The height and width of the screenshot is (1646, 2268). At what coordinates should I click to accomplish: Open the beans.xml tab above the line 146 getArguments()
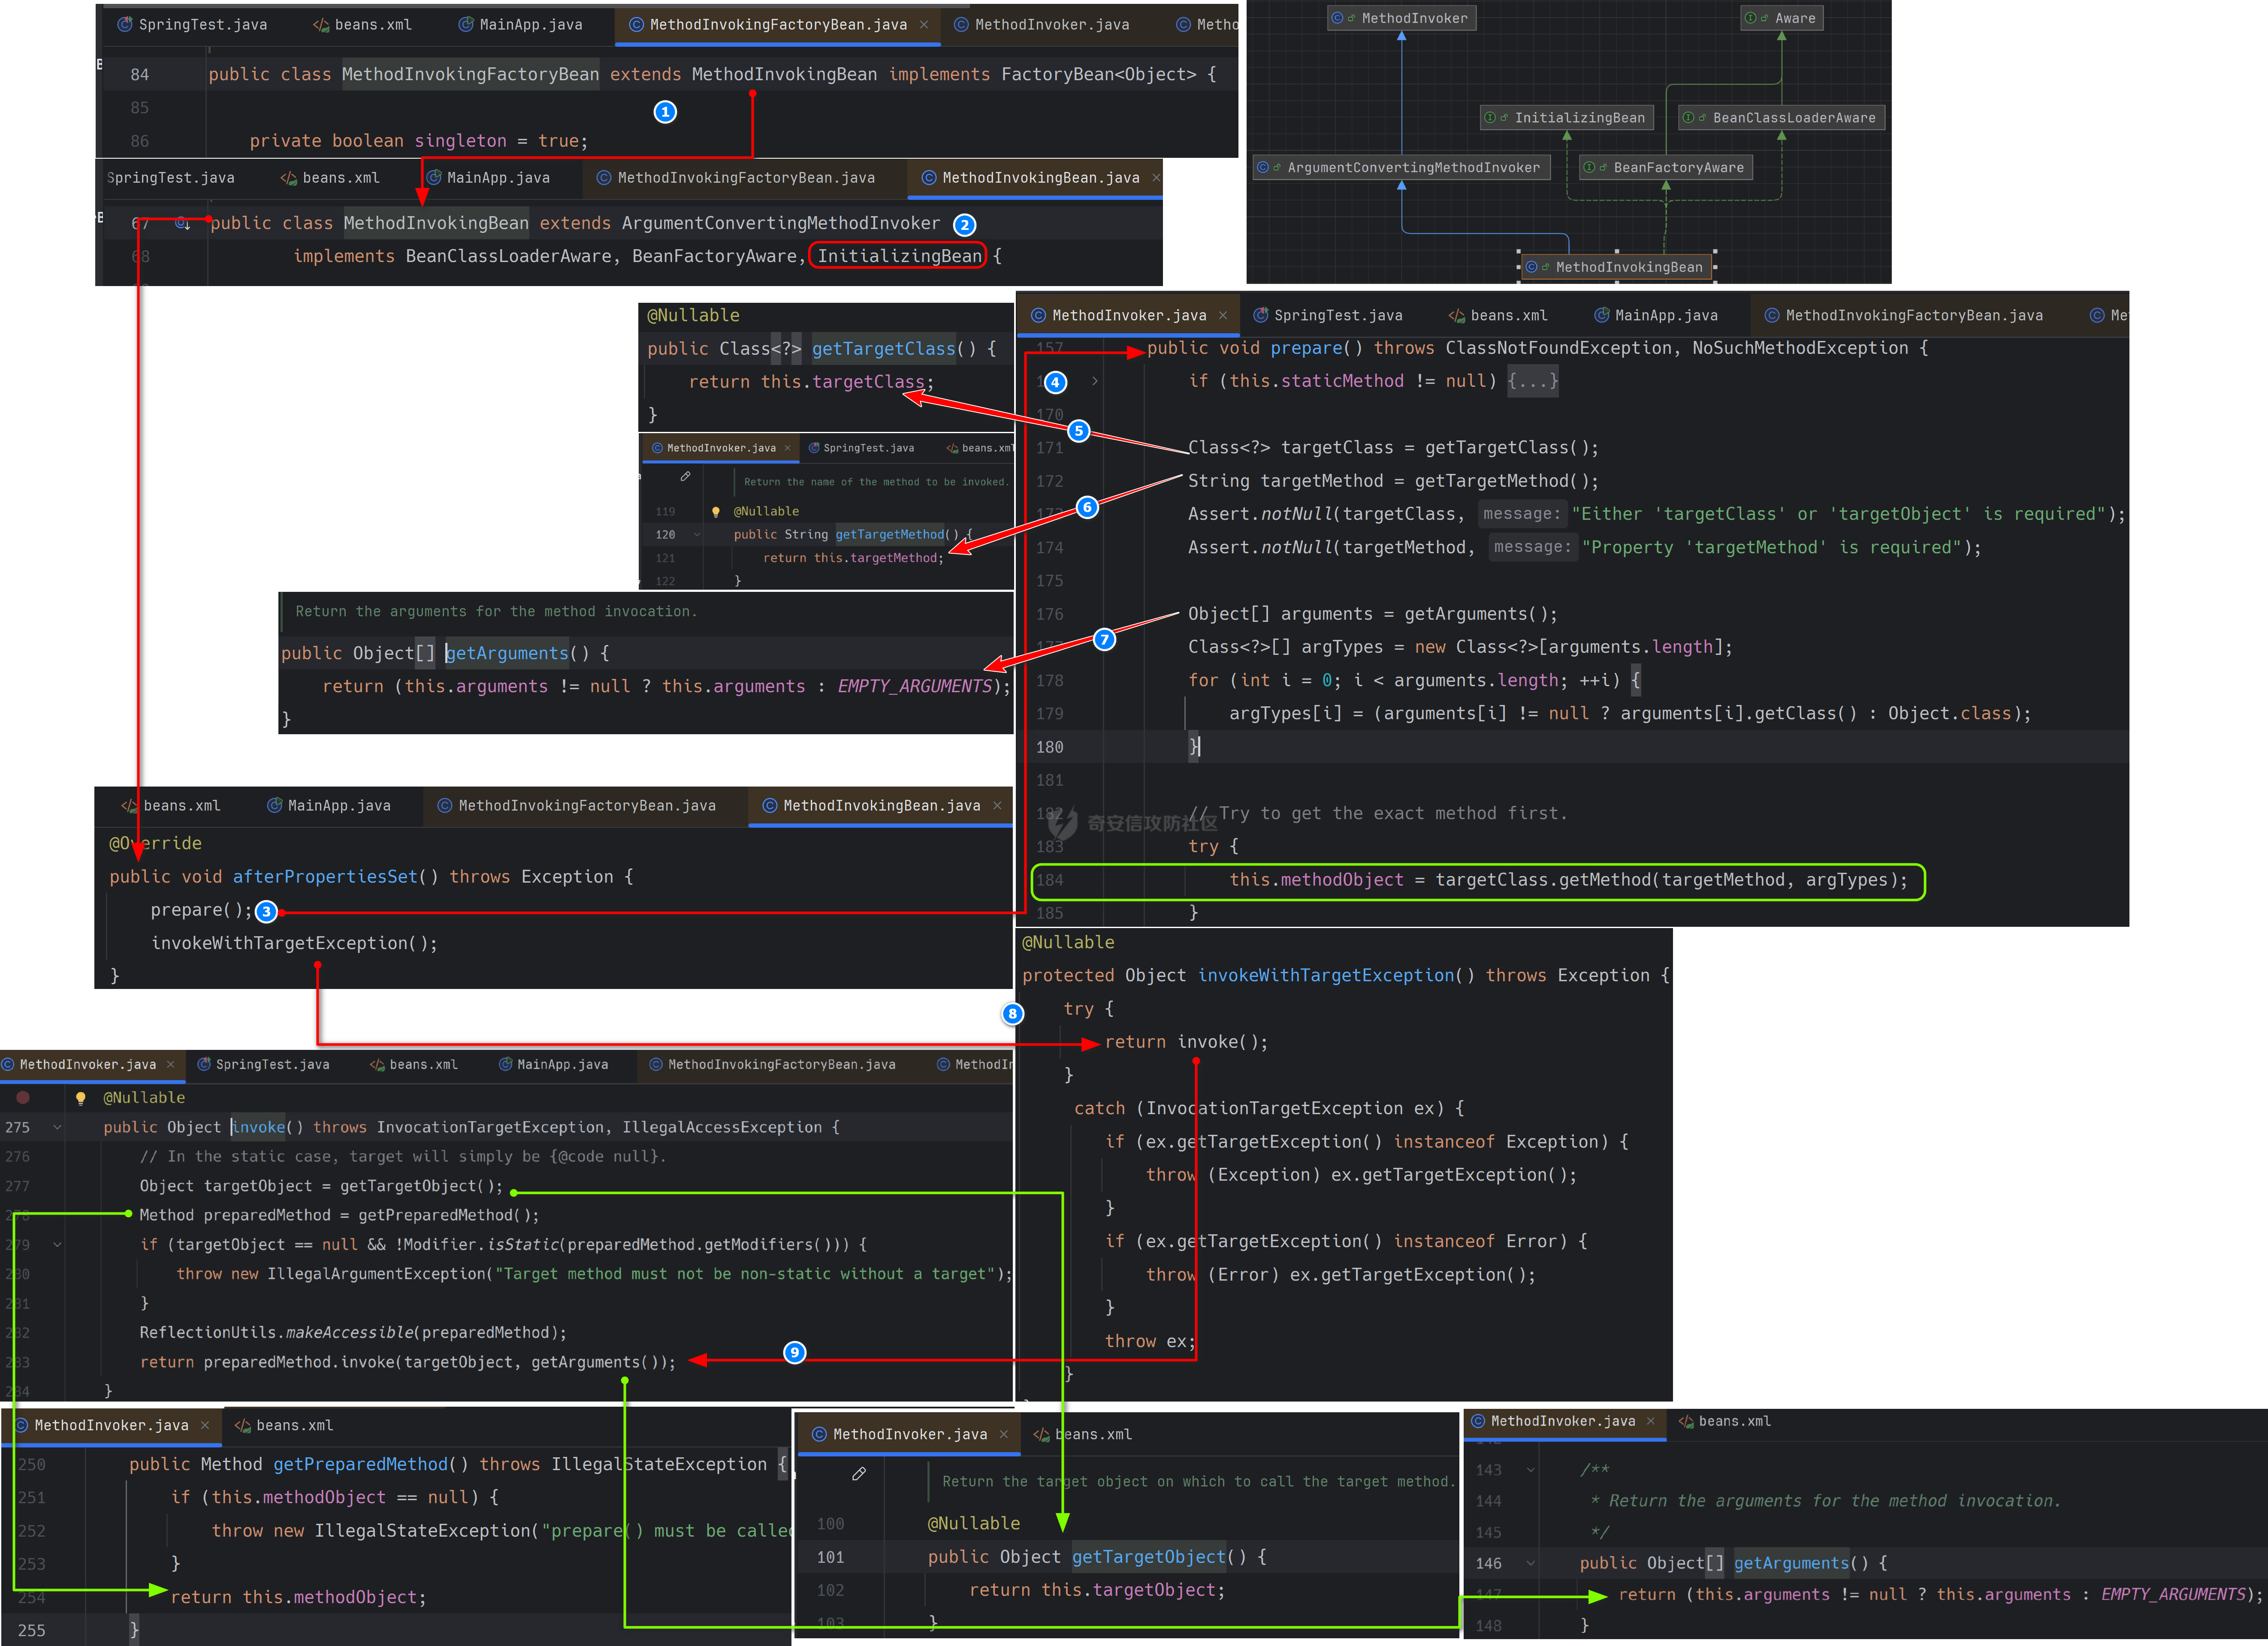[1724, 1421]
